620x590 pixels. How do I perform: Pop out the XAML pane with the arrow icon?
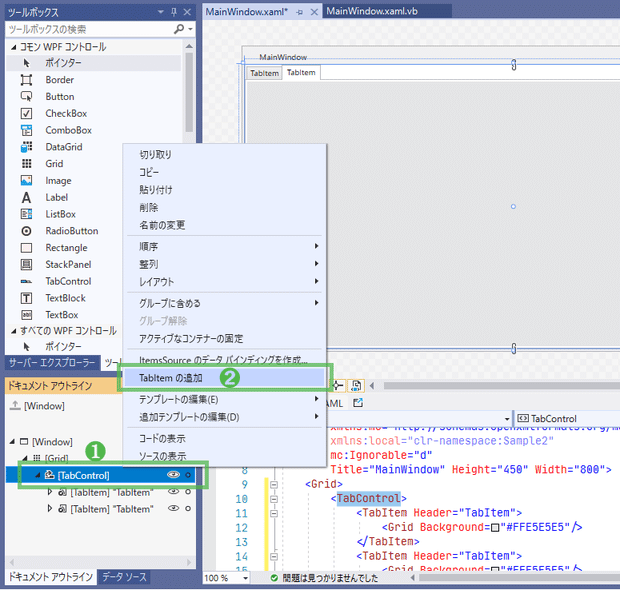[x=358, y=403]
